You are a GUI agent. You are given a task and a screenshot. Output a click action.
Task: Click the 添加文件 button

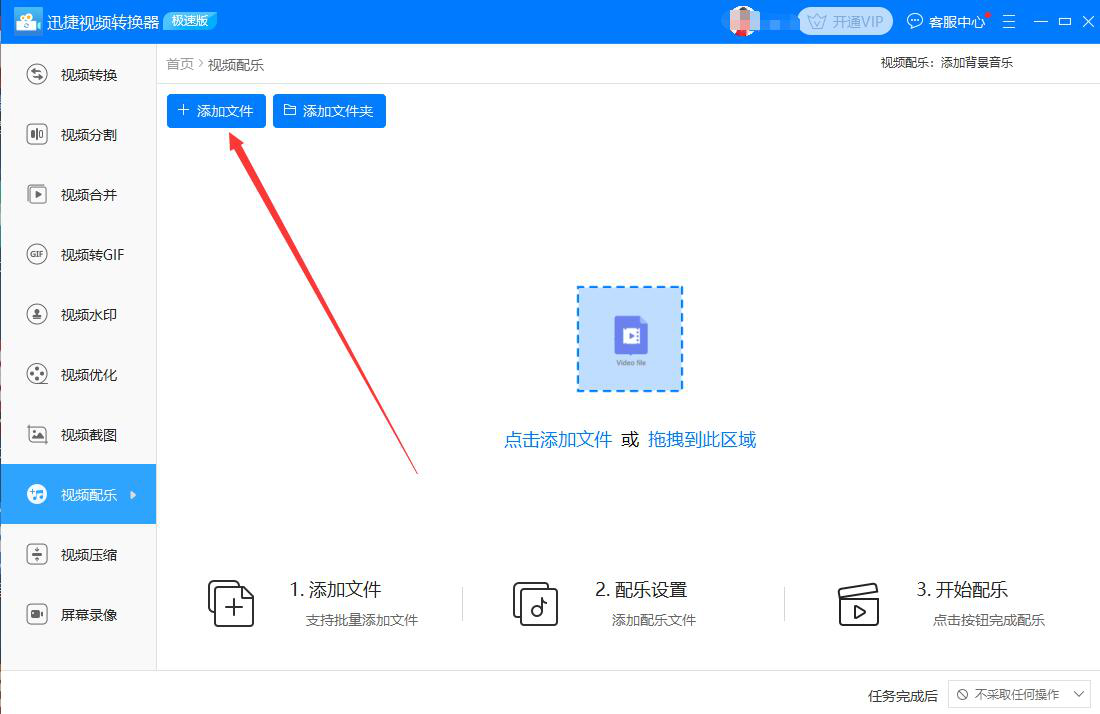216,111
